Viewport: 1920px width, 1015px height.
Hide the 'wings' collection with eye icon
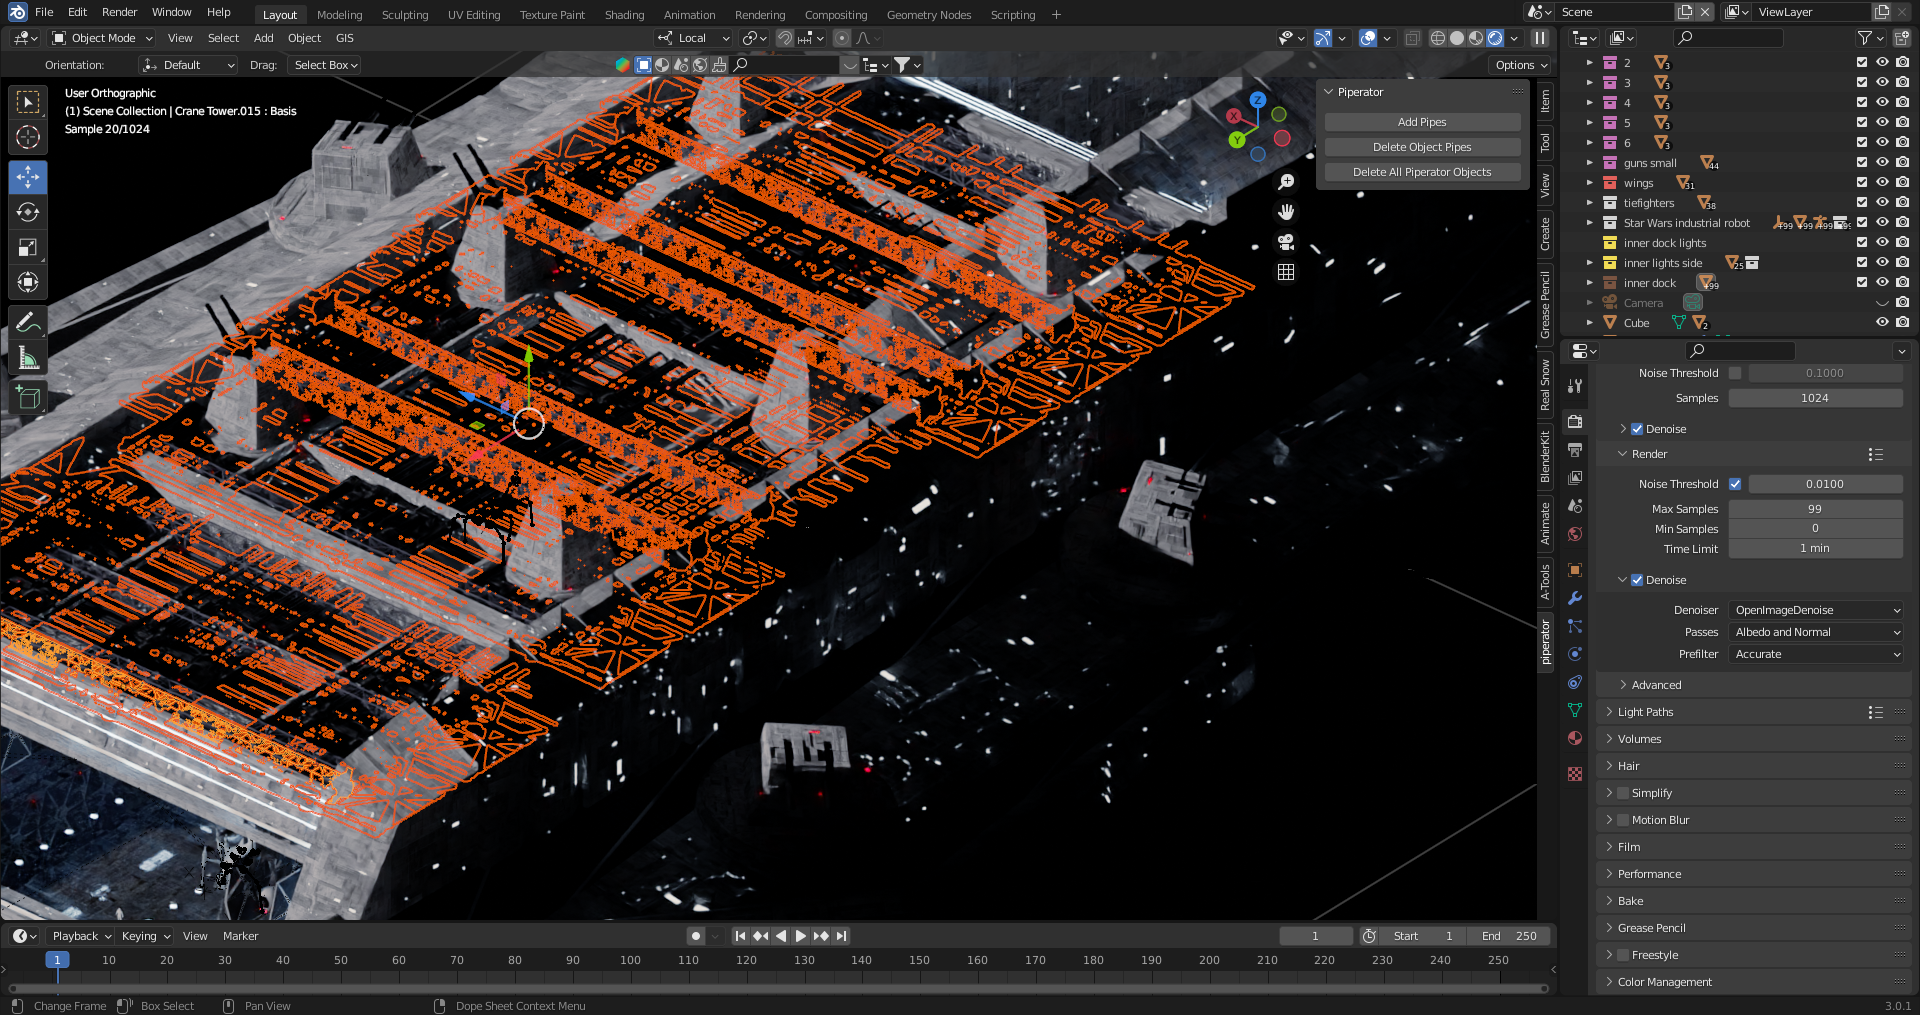point(1882,183)
